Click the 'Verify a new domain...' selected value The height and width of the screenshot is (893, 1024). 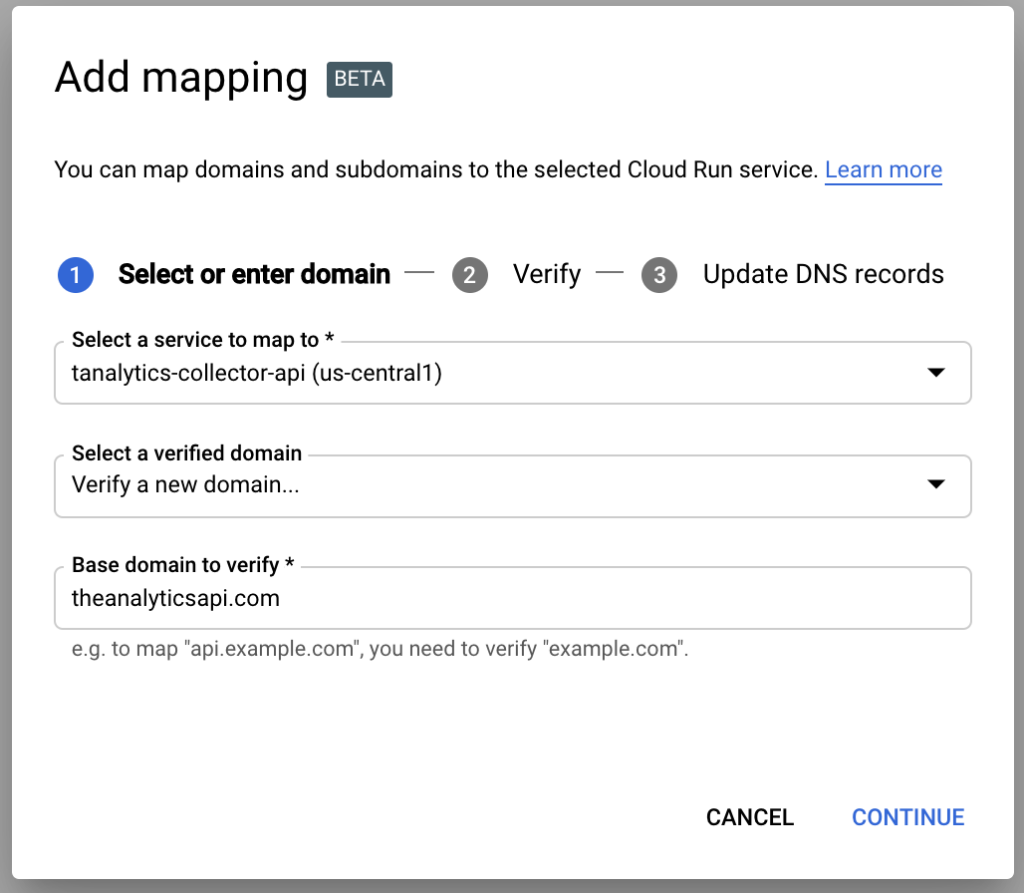186,485
